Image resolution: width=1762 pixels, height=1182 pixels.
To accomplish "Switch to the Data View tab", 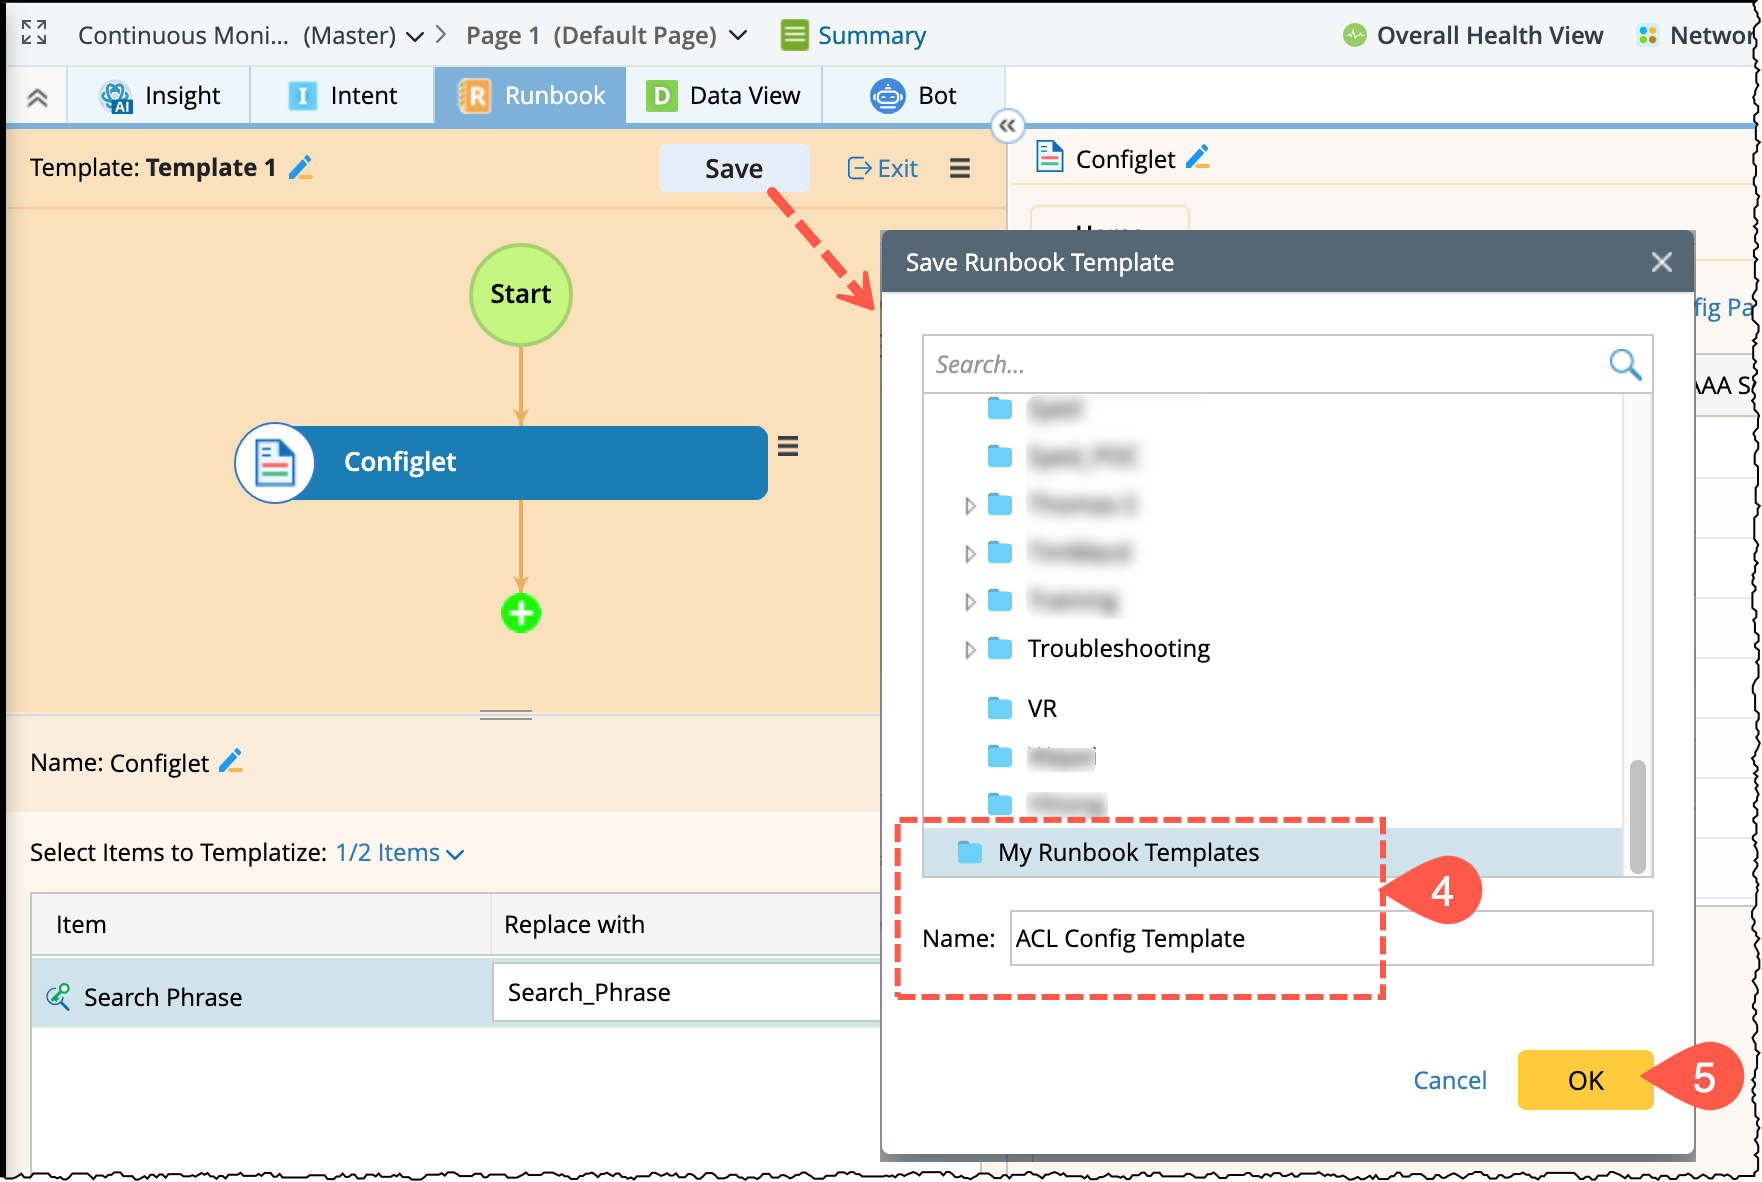I will [724, 96].
